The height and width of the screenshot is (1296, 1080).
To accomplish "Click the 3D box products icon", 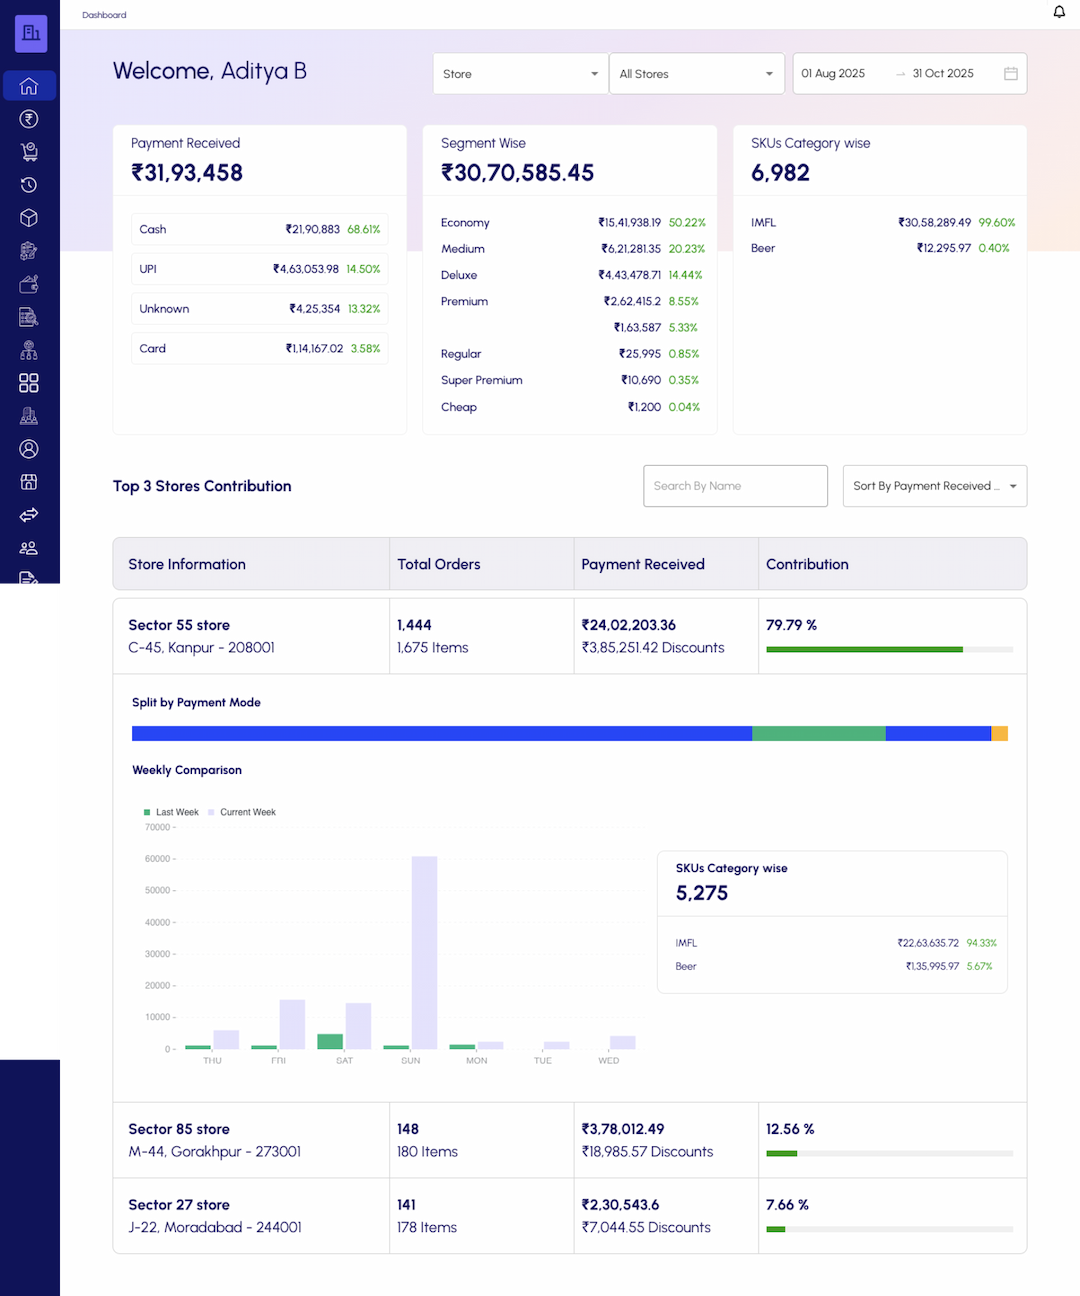I will point(29,218).
